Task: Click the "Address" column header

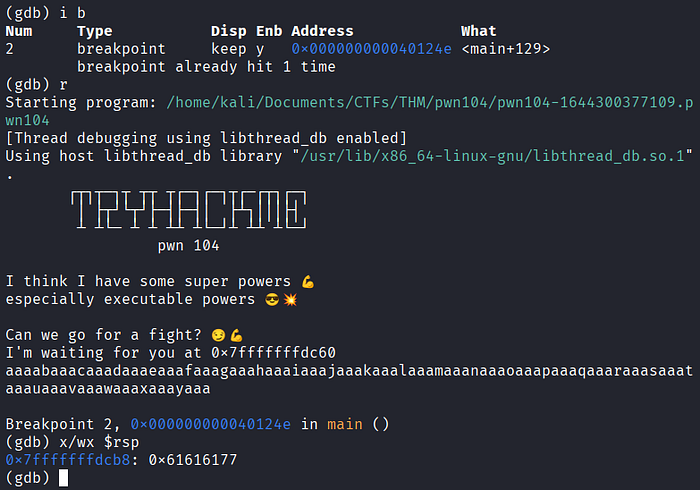Action: point(322,31)
